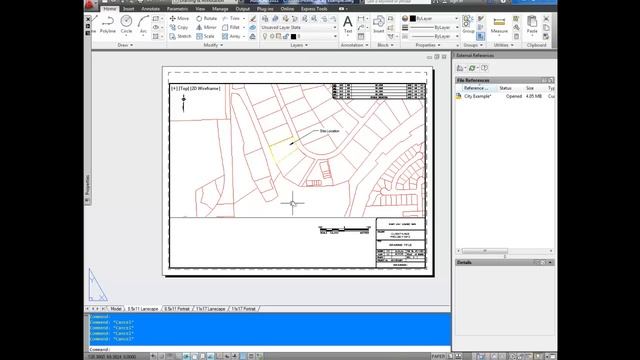
Task: Open the Insert ribbon tab
Action: point(128,9)
